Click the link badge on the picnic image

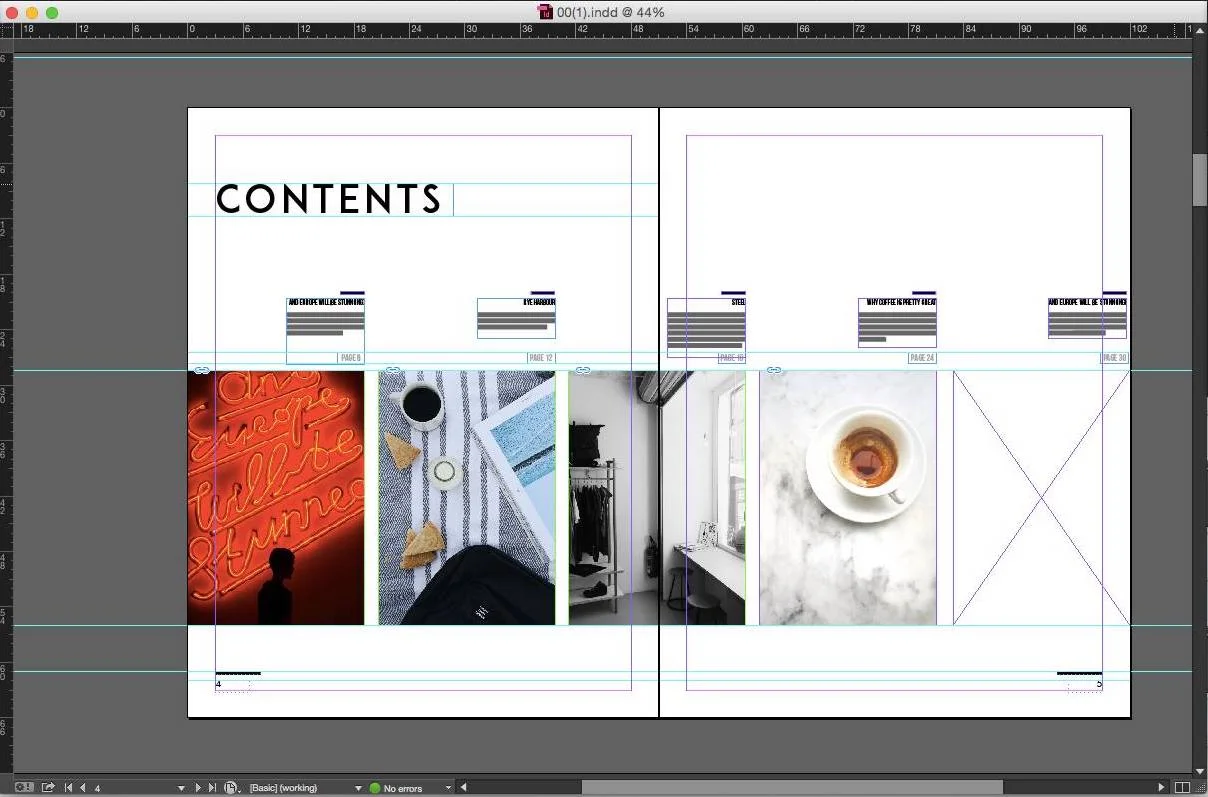pyautogui.click(x=393, y=370)
